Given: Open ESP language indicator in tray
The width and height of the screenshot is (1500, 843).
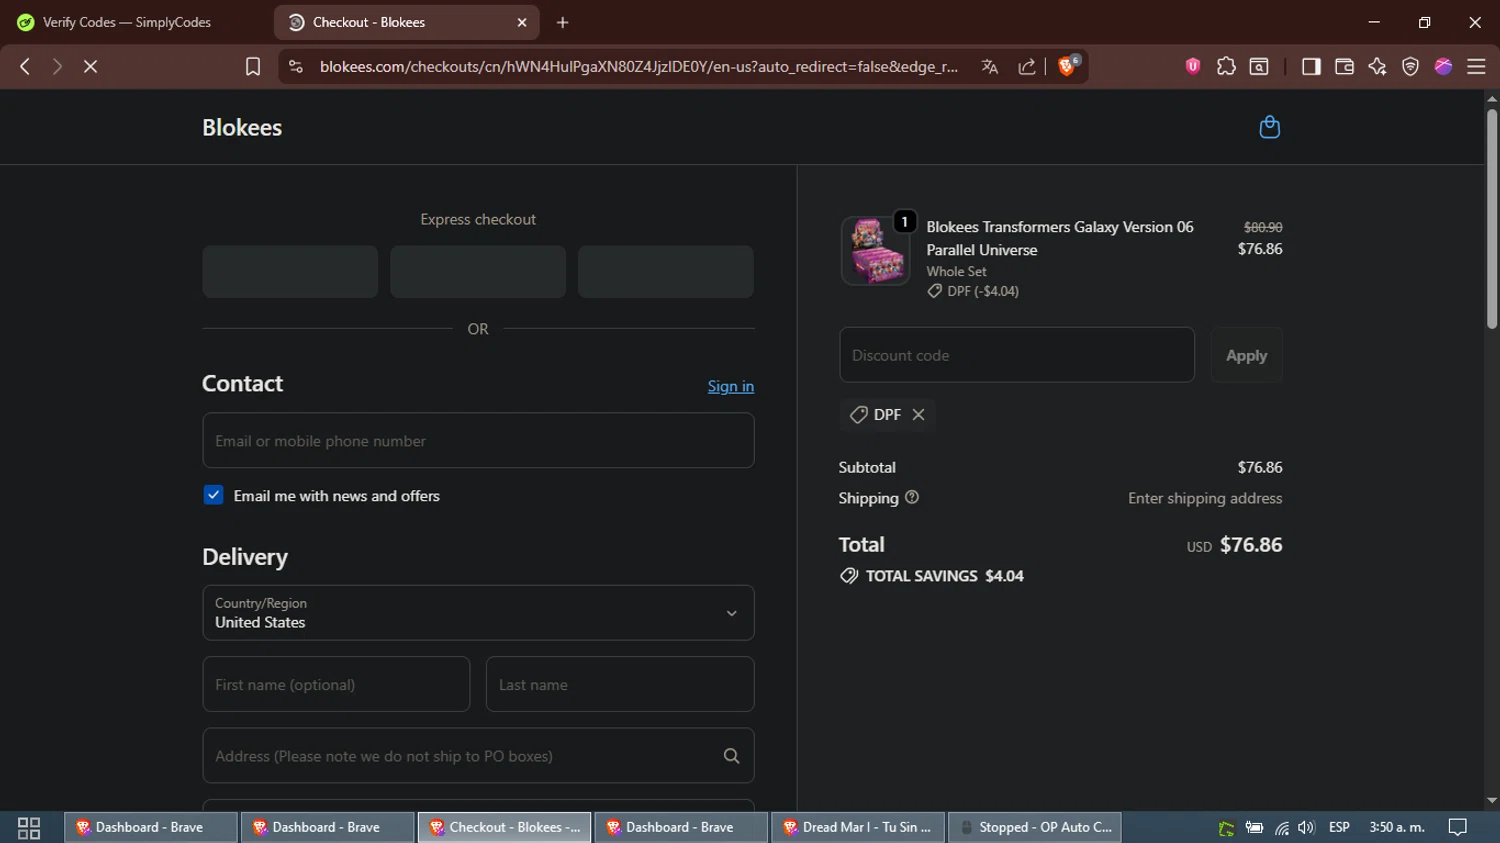Looking at the screenshot, I should click(1339, 827).
